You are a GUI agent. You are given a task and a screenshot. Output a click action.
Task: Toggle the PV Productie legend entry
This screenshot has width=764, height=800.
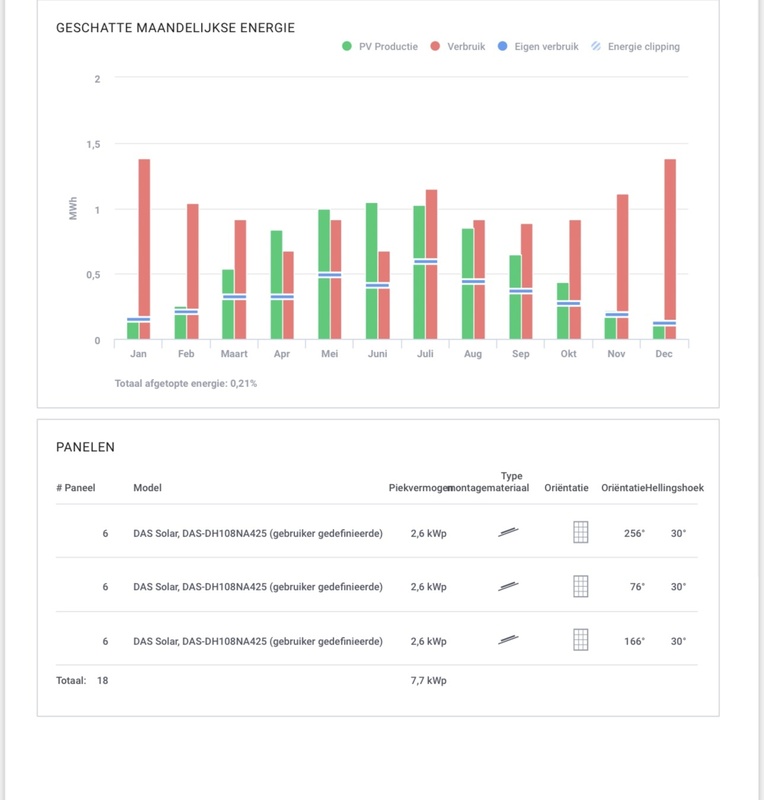point(380,46)
